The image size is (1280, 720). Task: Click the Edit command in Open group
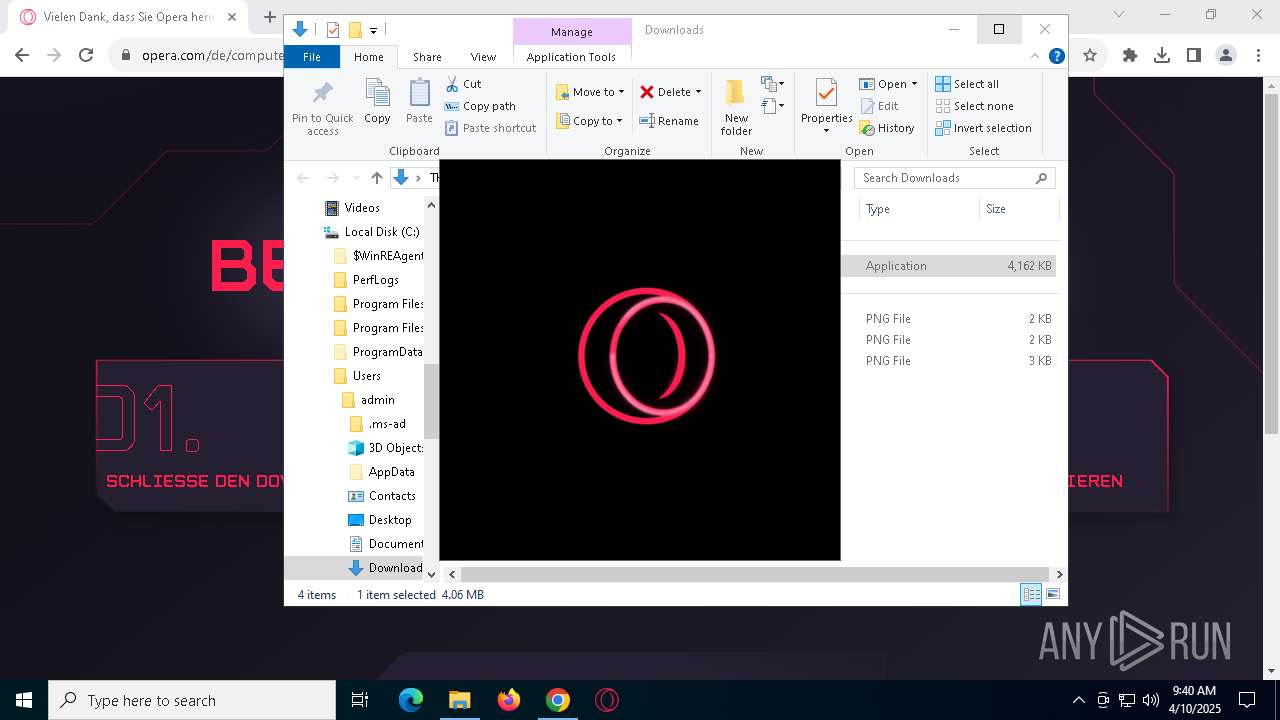pos(879,106)
